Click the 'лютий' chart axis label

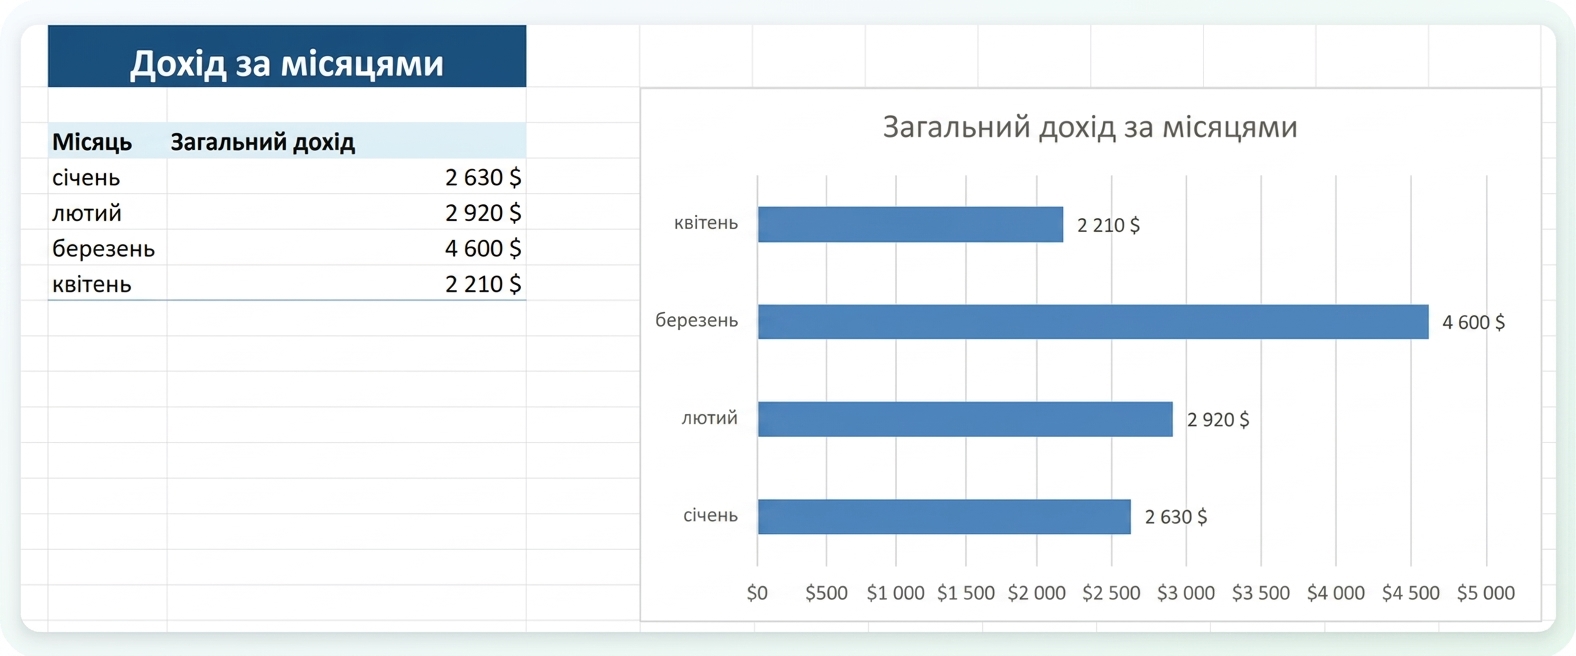(x=710, y=418)
